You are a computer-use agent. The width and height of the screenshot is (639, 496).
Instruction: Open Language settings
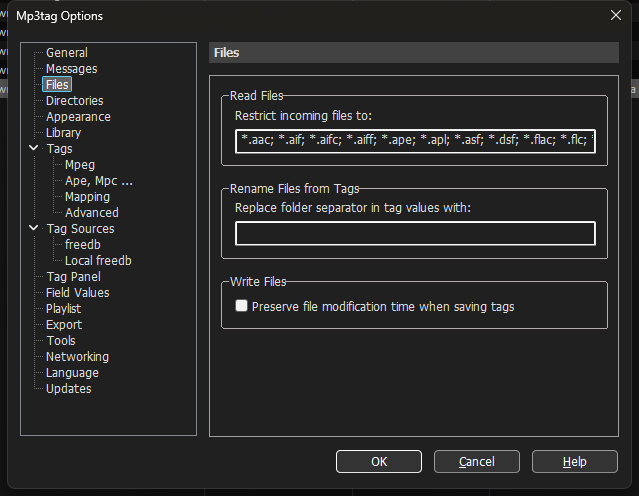coord(72,373)
